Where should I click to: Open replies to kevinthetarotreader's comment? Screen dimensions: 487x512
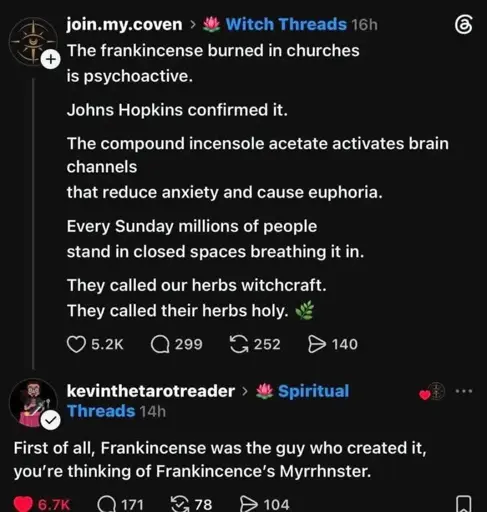point(106,504)
